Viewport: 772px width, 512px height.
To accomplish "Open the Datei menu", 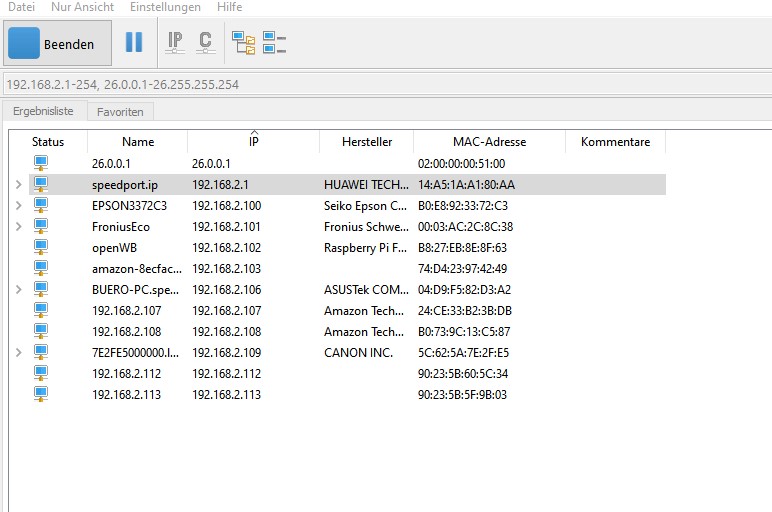I will click(x=22, y=7).
